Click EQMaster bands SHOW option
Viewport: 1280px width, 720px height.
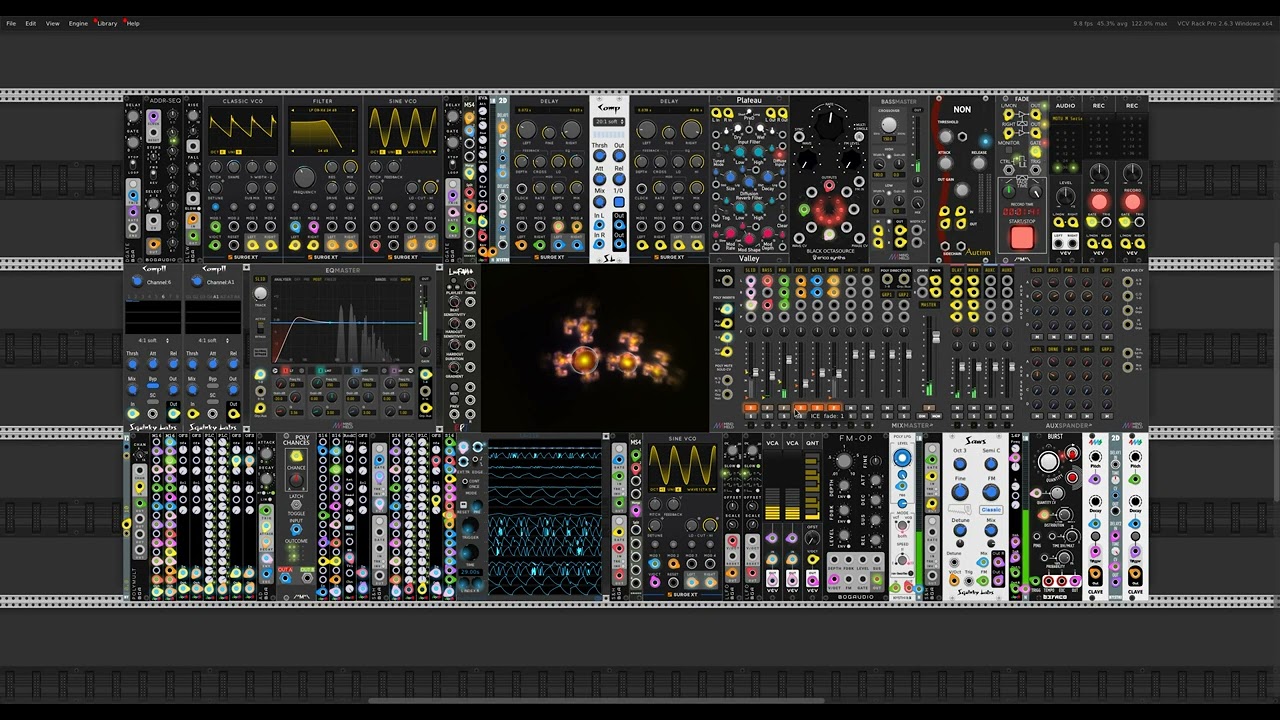[405, 279]
